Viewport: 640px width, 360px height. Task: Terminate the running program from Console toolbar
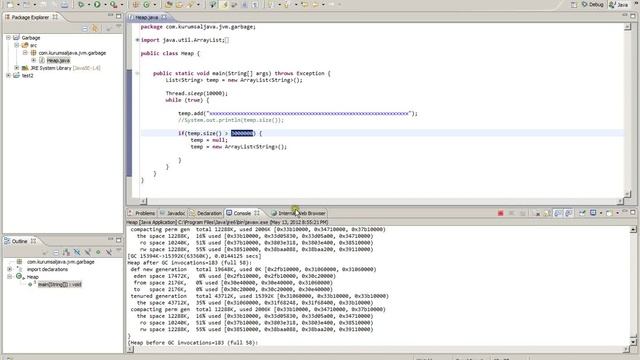click(x=500, y=213)
